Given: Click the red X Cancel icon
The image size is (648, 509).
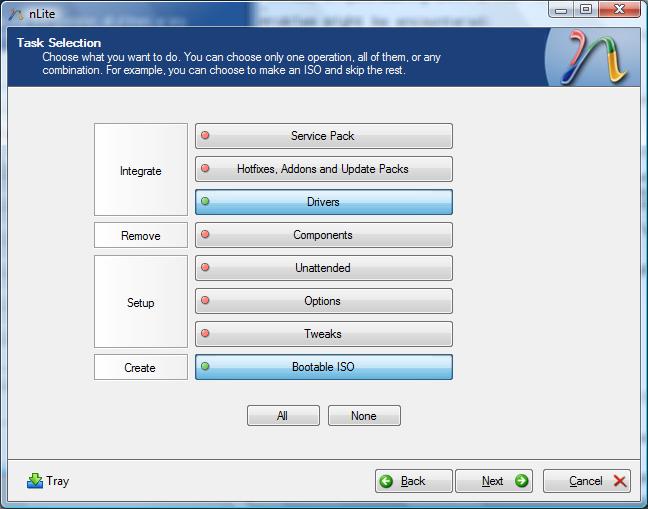Looking at the screenshot, I should pos(619,481).
